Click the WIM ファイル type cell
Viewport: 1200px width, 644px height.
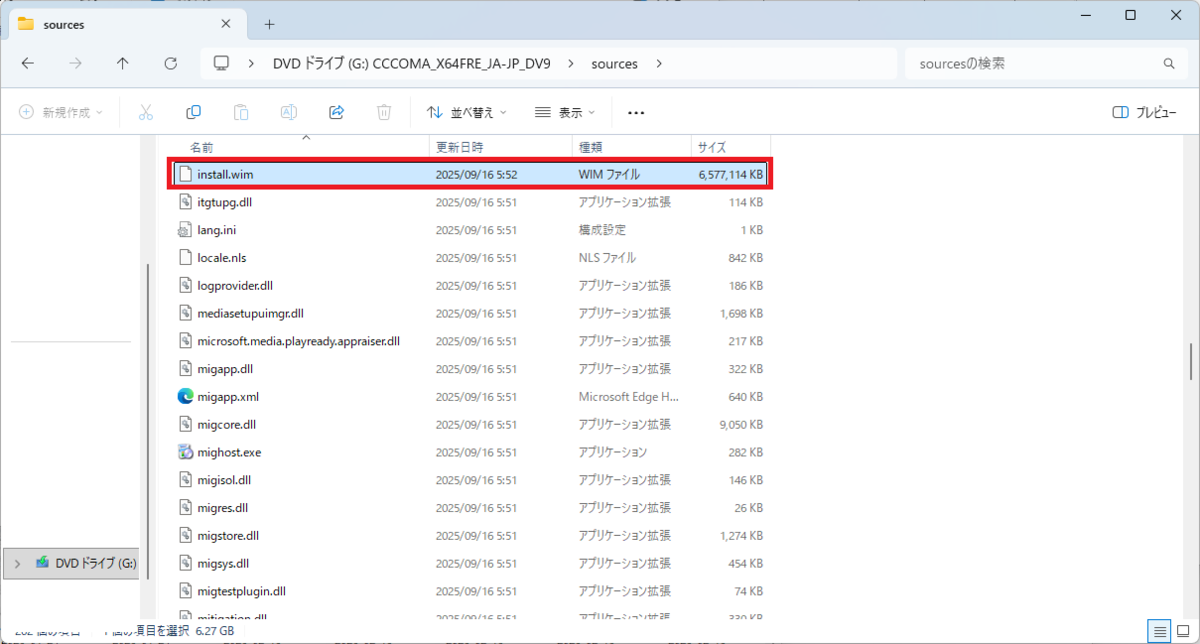(609, 174)
